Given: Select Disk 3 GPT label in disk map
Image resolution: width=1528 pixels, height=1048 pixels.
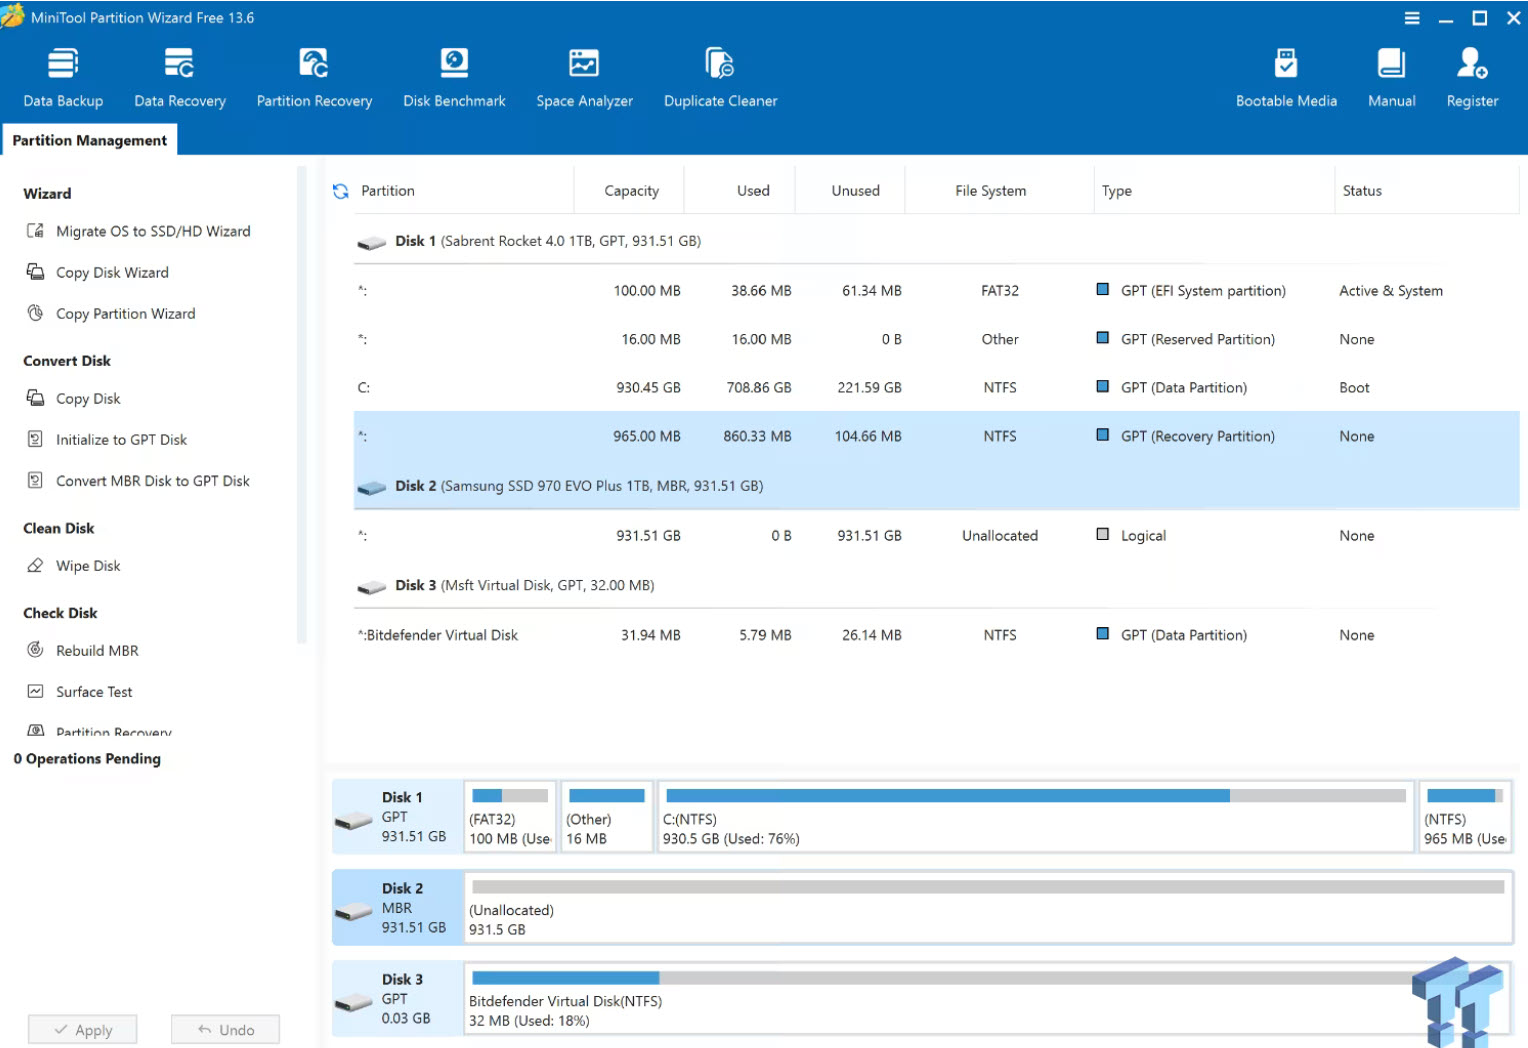Looking at the screenshot, I should (x=397, y=998).
